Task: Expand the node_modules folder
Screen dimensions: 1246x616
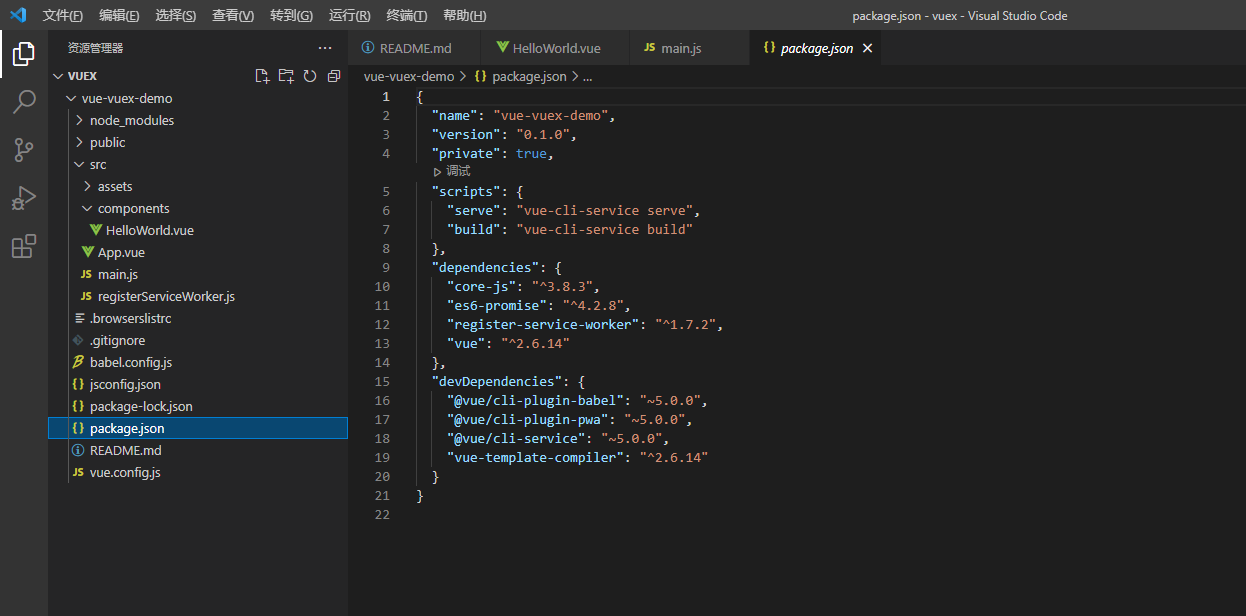Action: tap(198, 120)
